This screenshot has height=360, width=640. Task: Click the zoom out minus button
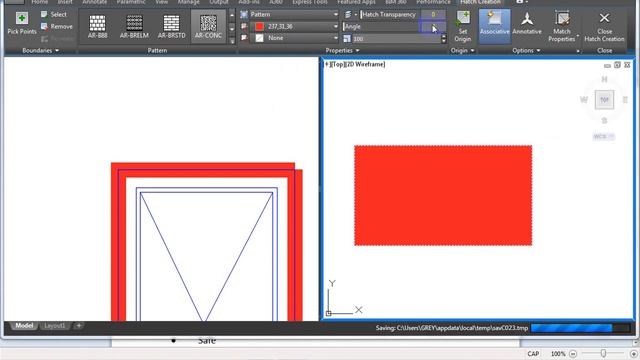(573, 354)
